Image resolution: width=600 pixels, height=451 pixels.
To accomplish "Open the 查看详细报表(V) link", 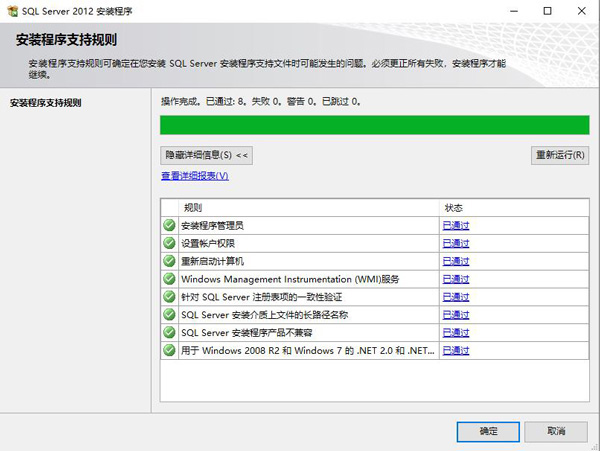I will (195, 176).
